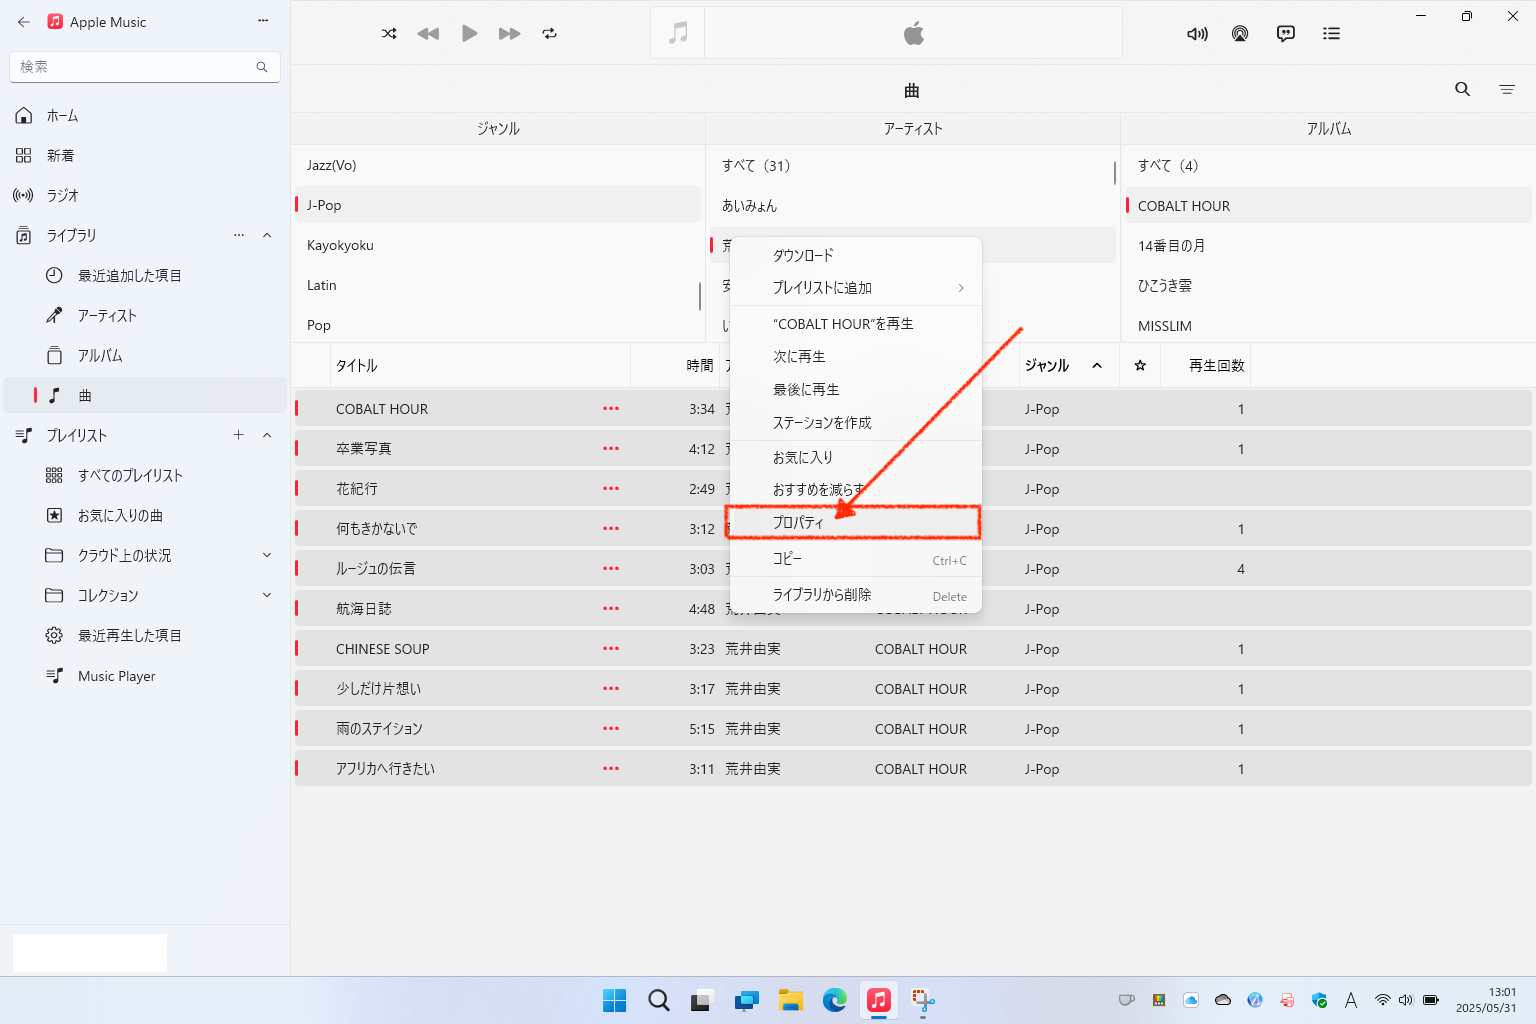
Task: Click the ジャンル column header to sort
Action: (1047, 366)
